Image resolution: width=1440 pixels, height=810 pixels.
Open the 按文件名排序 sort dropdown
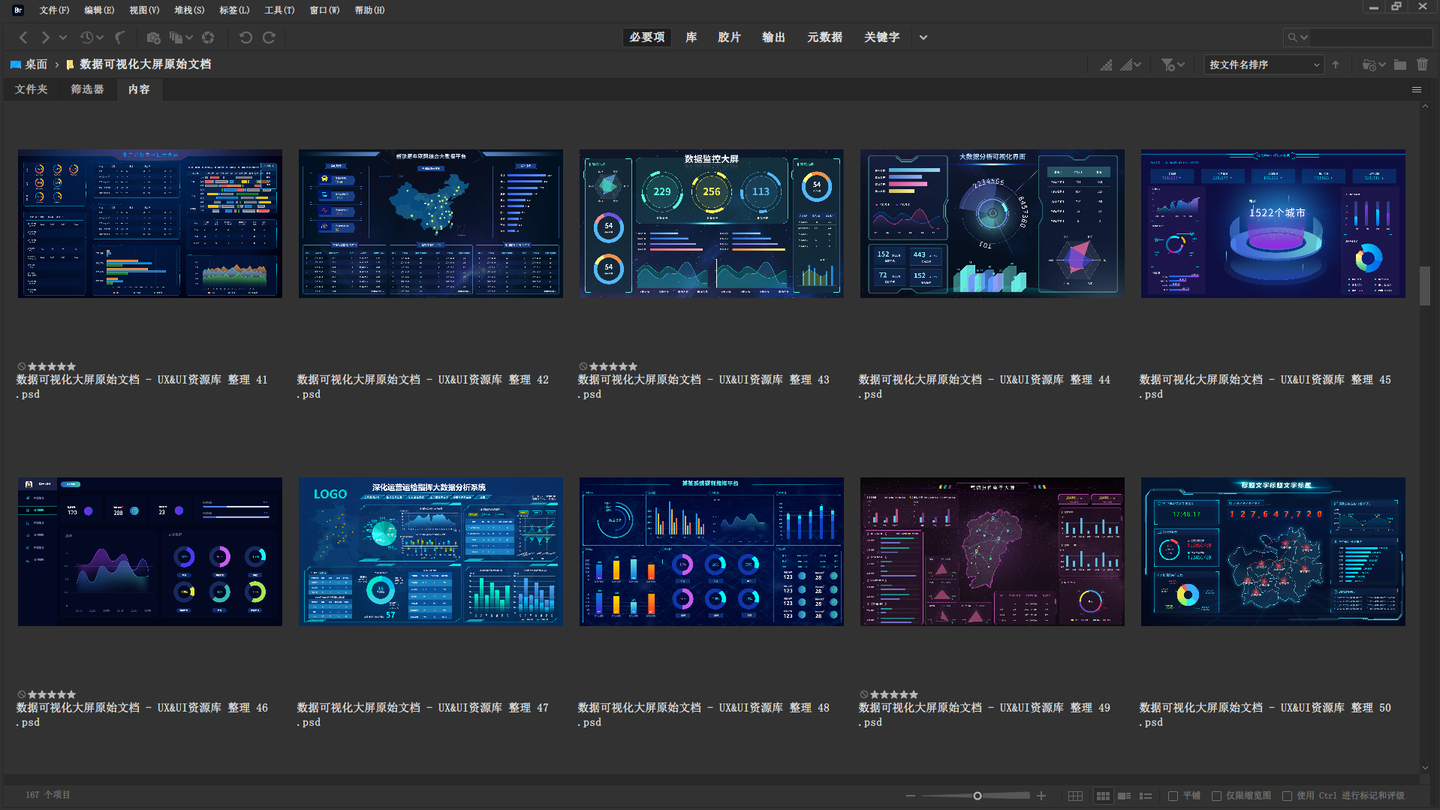coord(1263,65)
